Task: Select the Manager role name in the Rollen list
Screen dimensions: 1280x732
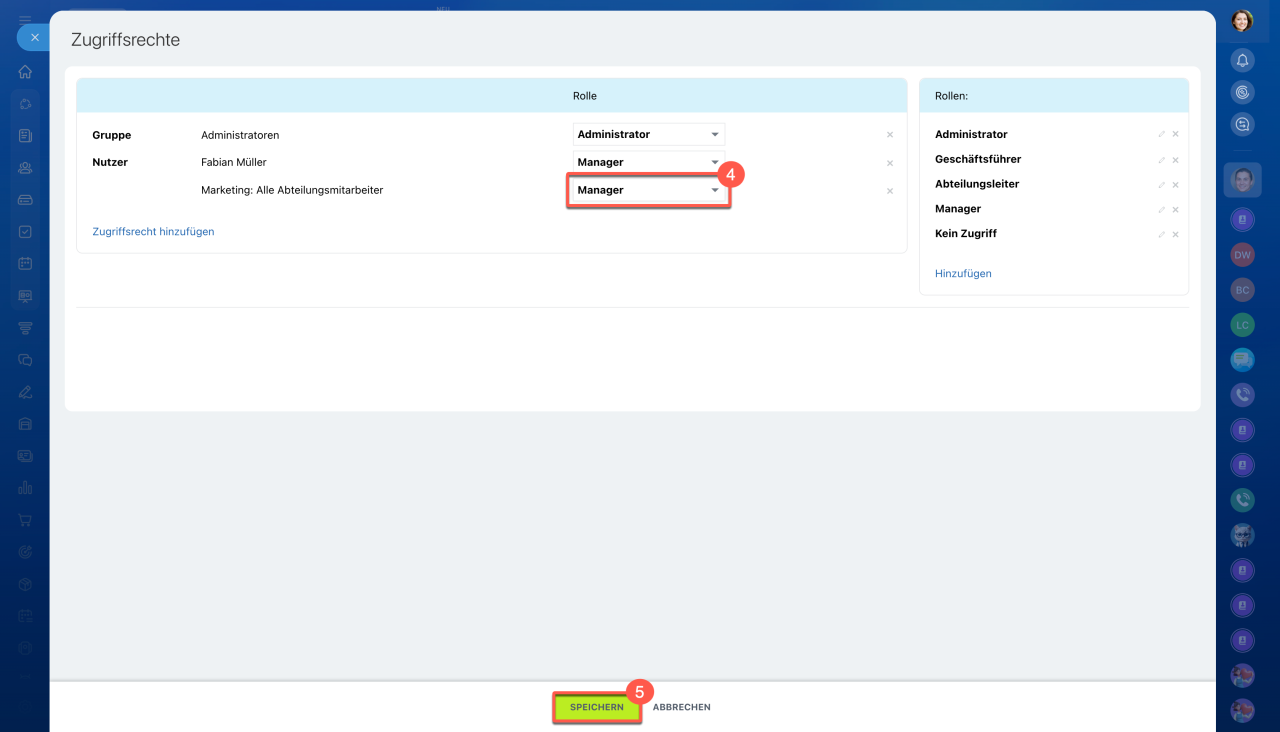Action: [x=958, y=209]
